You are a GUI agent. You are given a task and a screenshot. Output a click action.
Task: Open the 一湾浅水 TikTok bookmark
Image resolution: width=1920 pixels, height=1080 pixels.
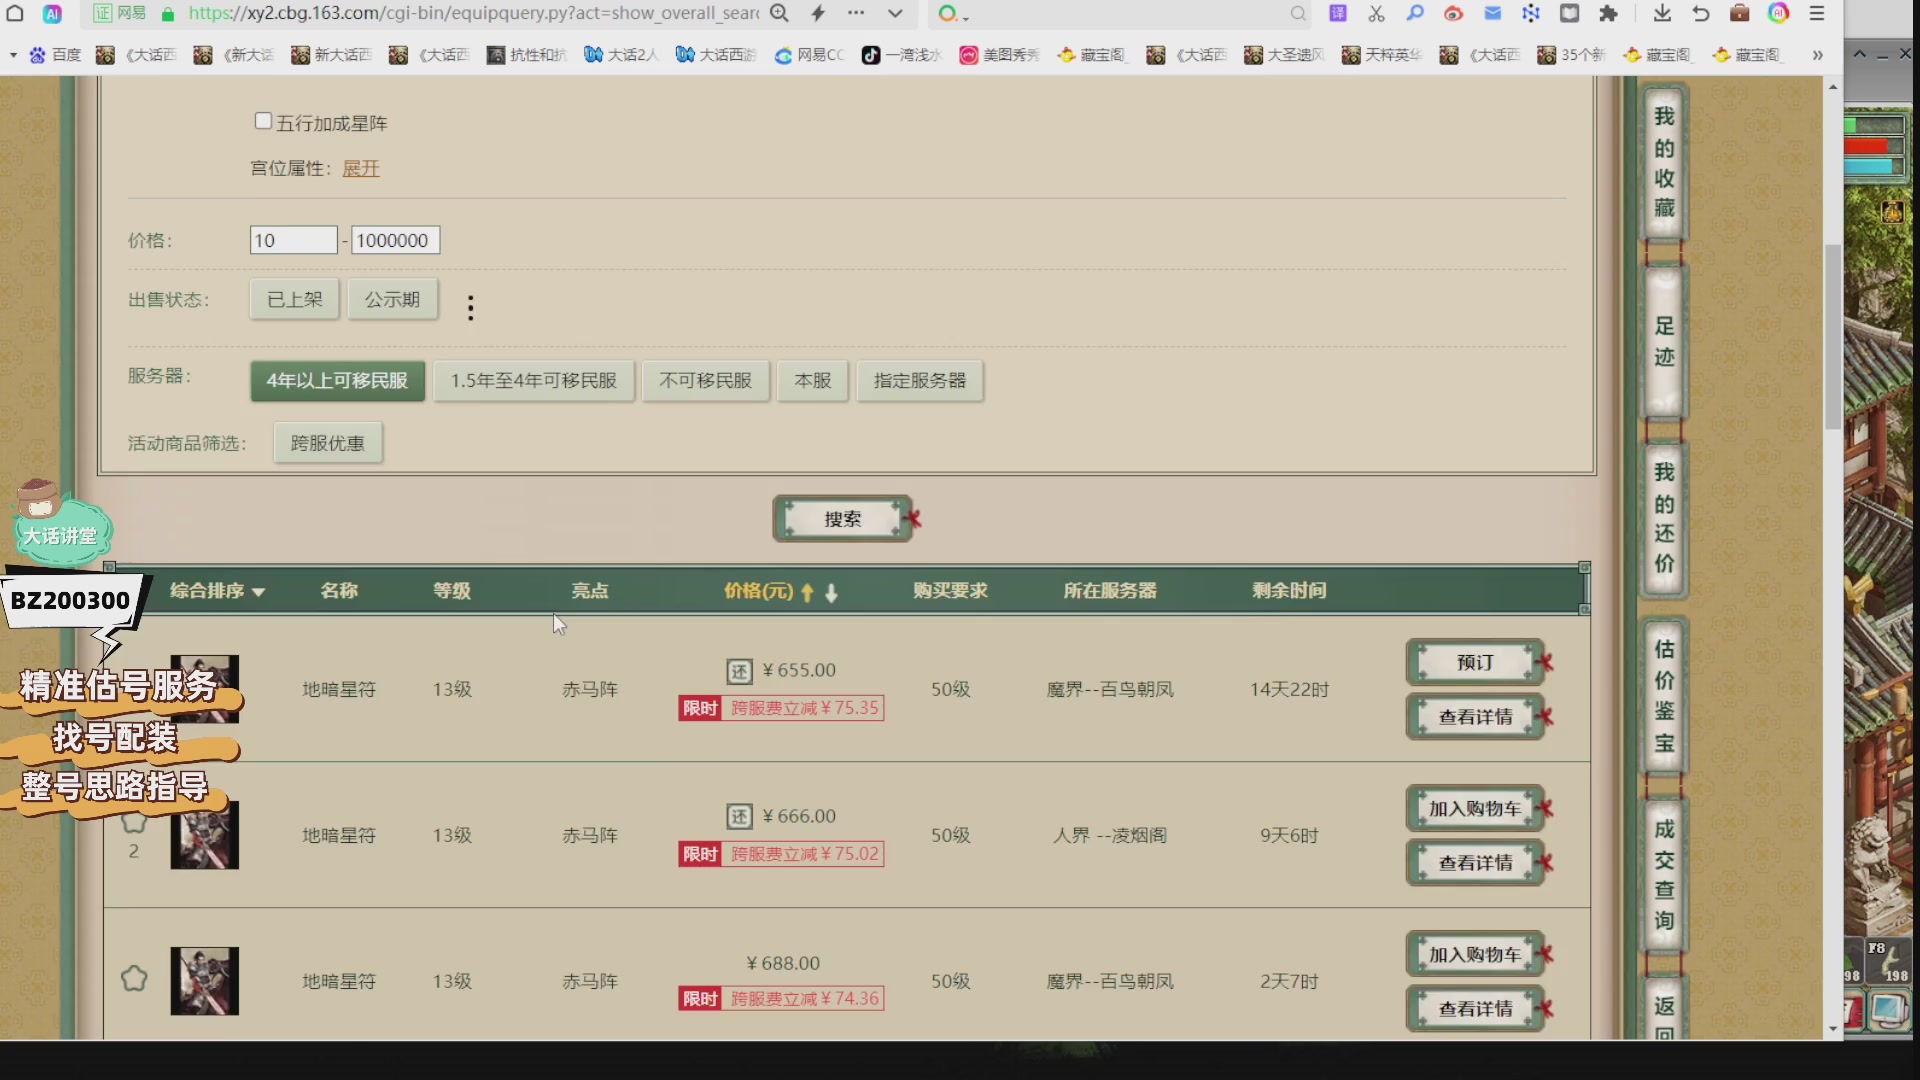coord(902,55)
